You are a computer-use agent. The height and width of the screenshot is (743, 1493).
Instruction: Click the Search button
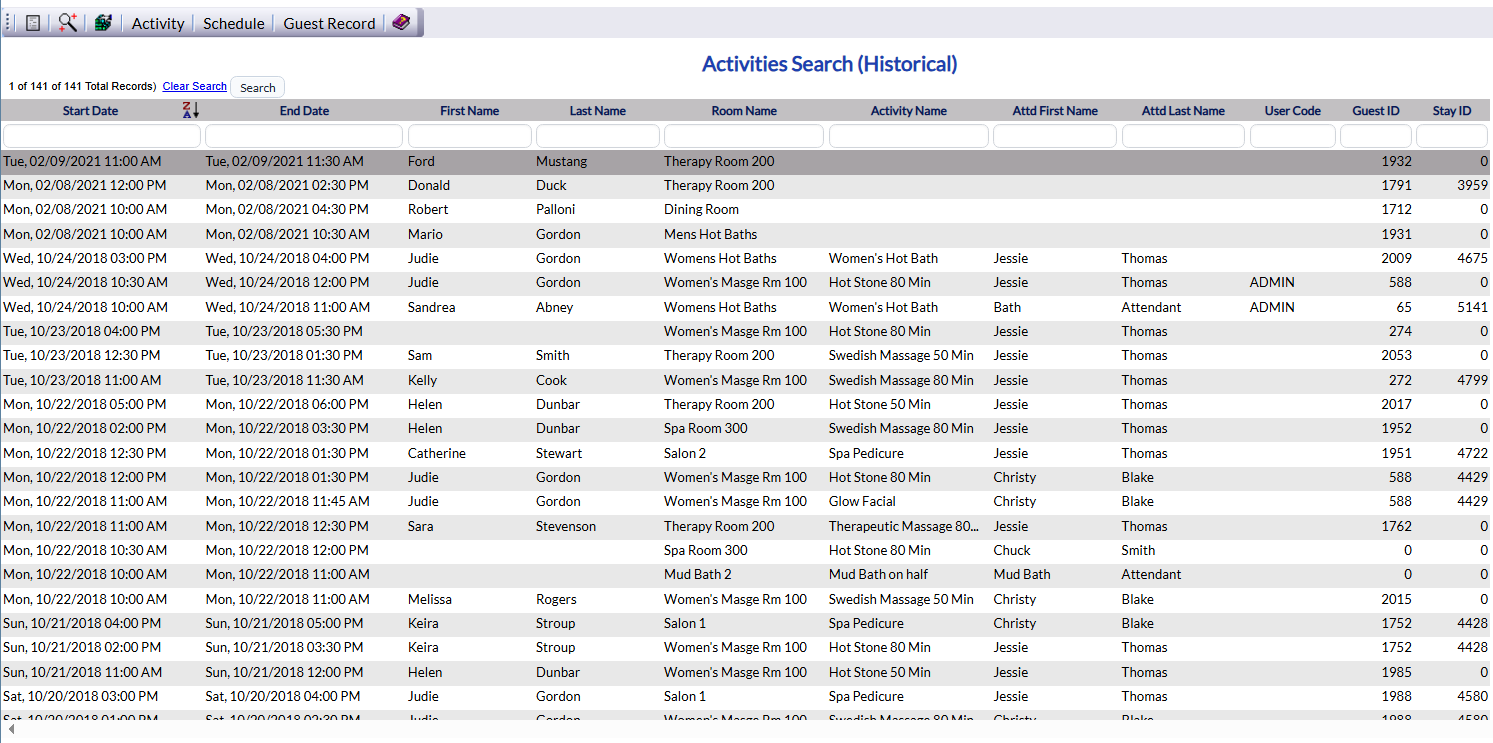(257, 88)
